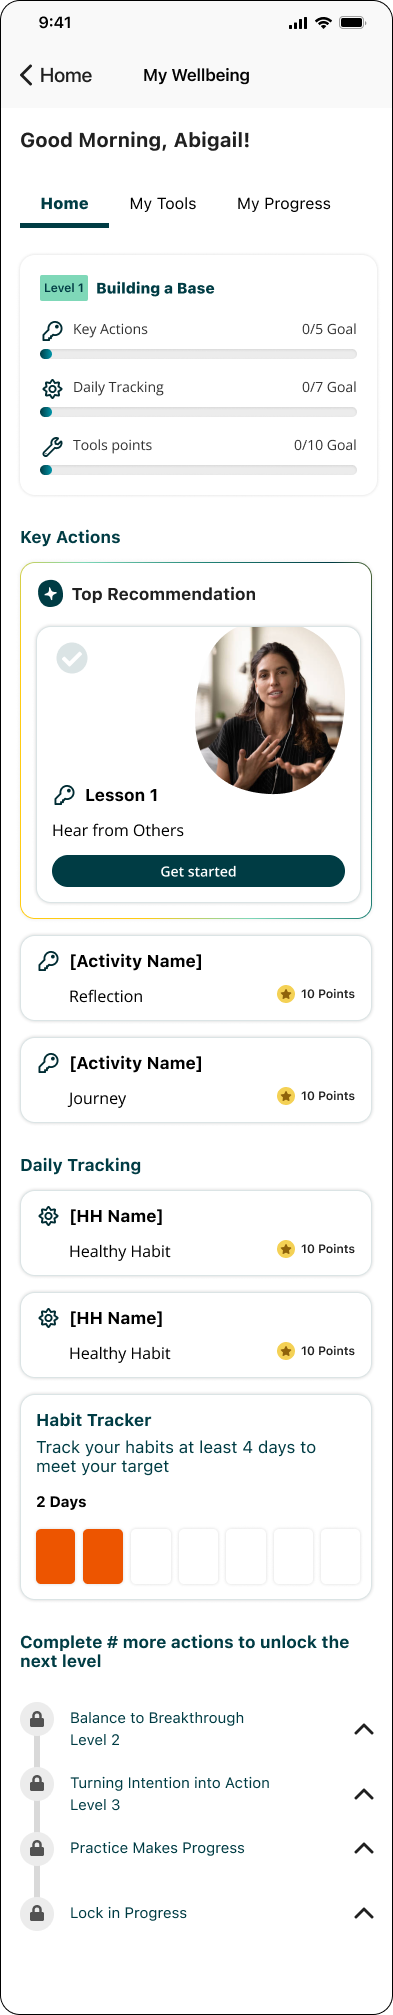Click the lock icon for Balance to Breakthrough
Screen dimensions: 393x2015
37,1719
